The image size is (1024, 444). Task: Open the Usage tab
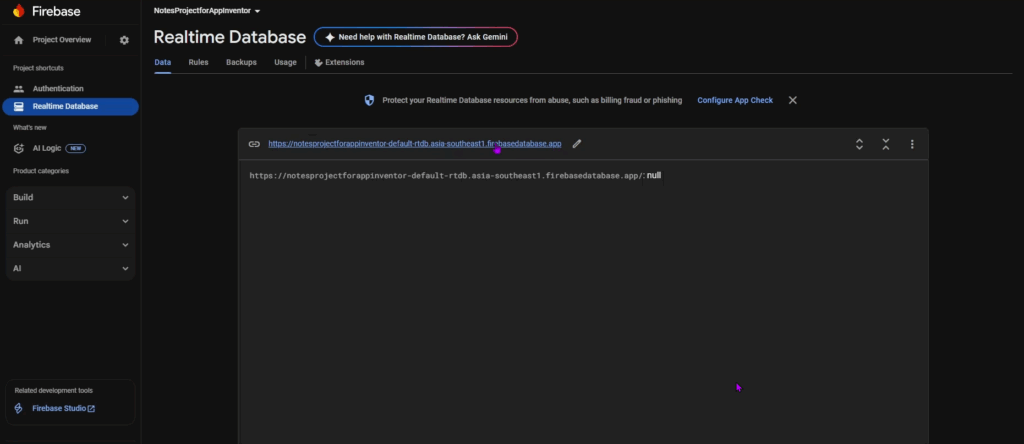[x=285, y=62]
